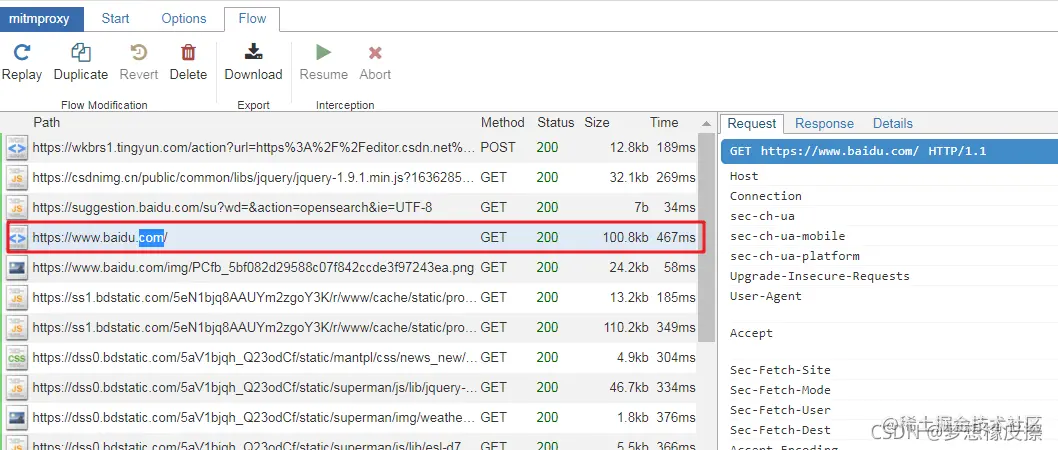This screenshot has height=450, width=1058.
Task: Click the Sec-Fetch-Site header name
Action: 780,370
